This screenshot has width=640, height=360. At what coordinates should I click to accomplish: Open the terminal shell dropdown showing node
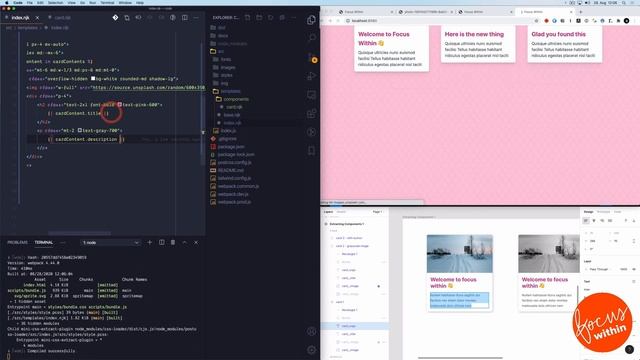[110, 242]
